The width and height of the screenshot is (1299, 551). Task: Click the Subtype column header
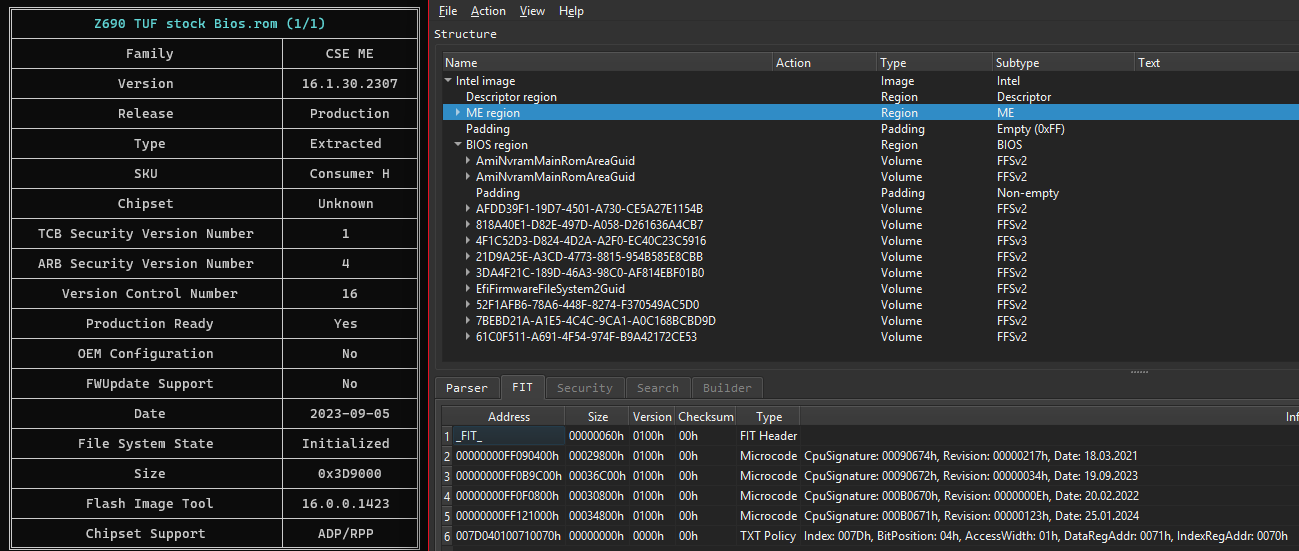pos(1063,63)
